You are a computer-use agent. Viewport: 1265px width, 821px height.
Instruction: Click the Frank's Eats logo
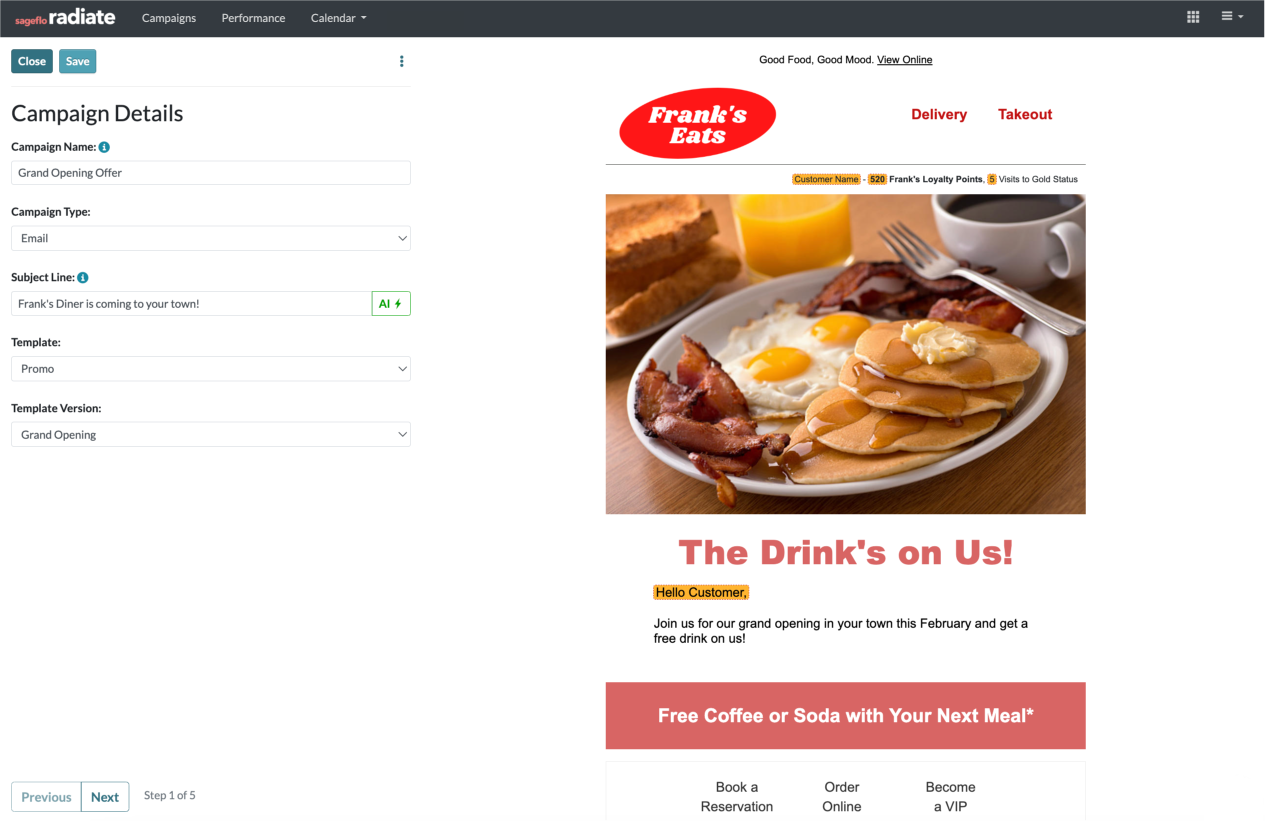[698, 123]
